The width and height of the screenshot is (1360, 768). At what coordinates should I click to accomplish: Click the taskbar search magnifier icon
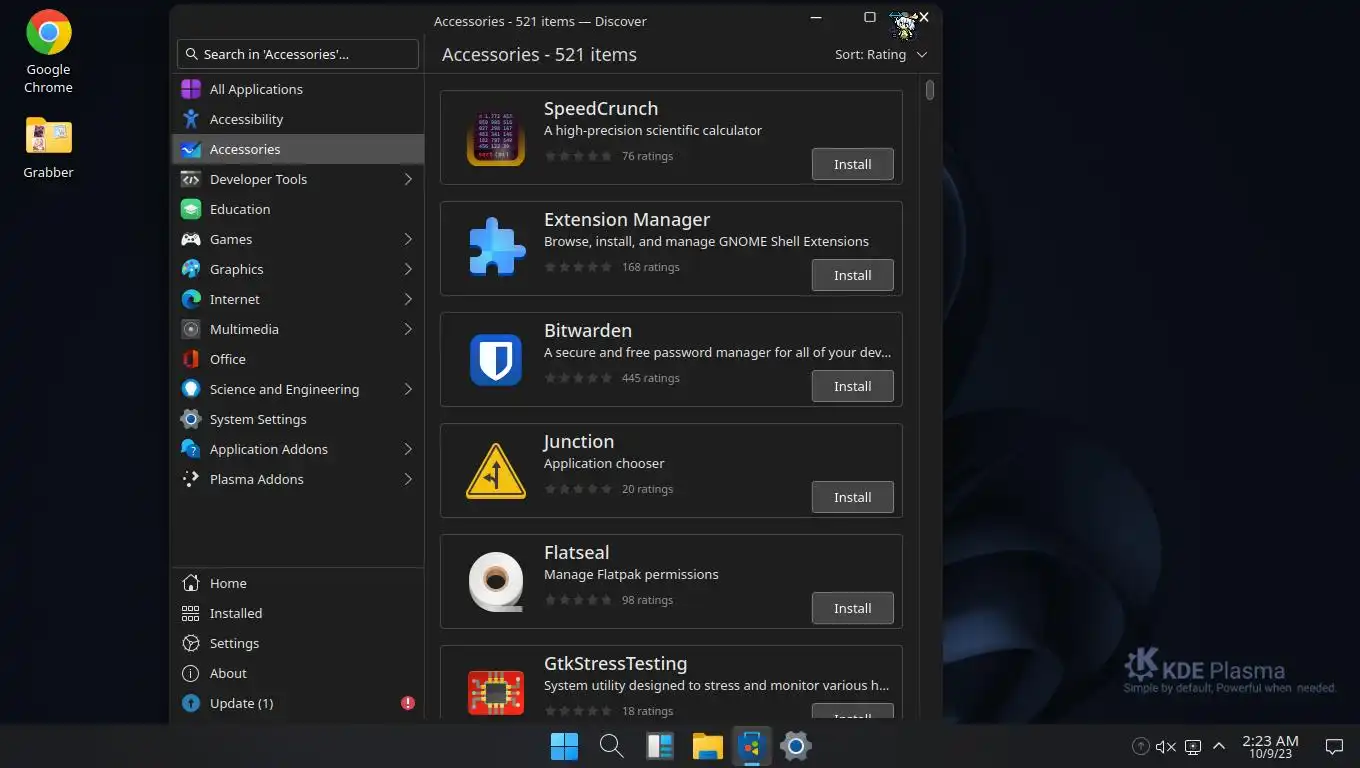pyautogui.click(x=611, y=746)
